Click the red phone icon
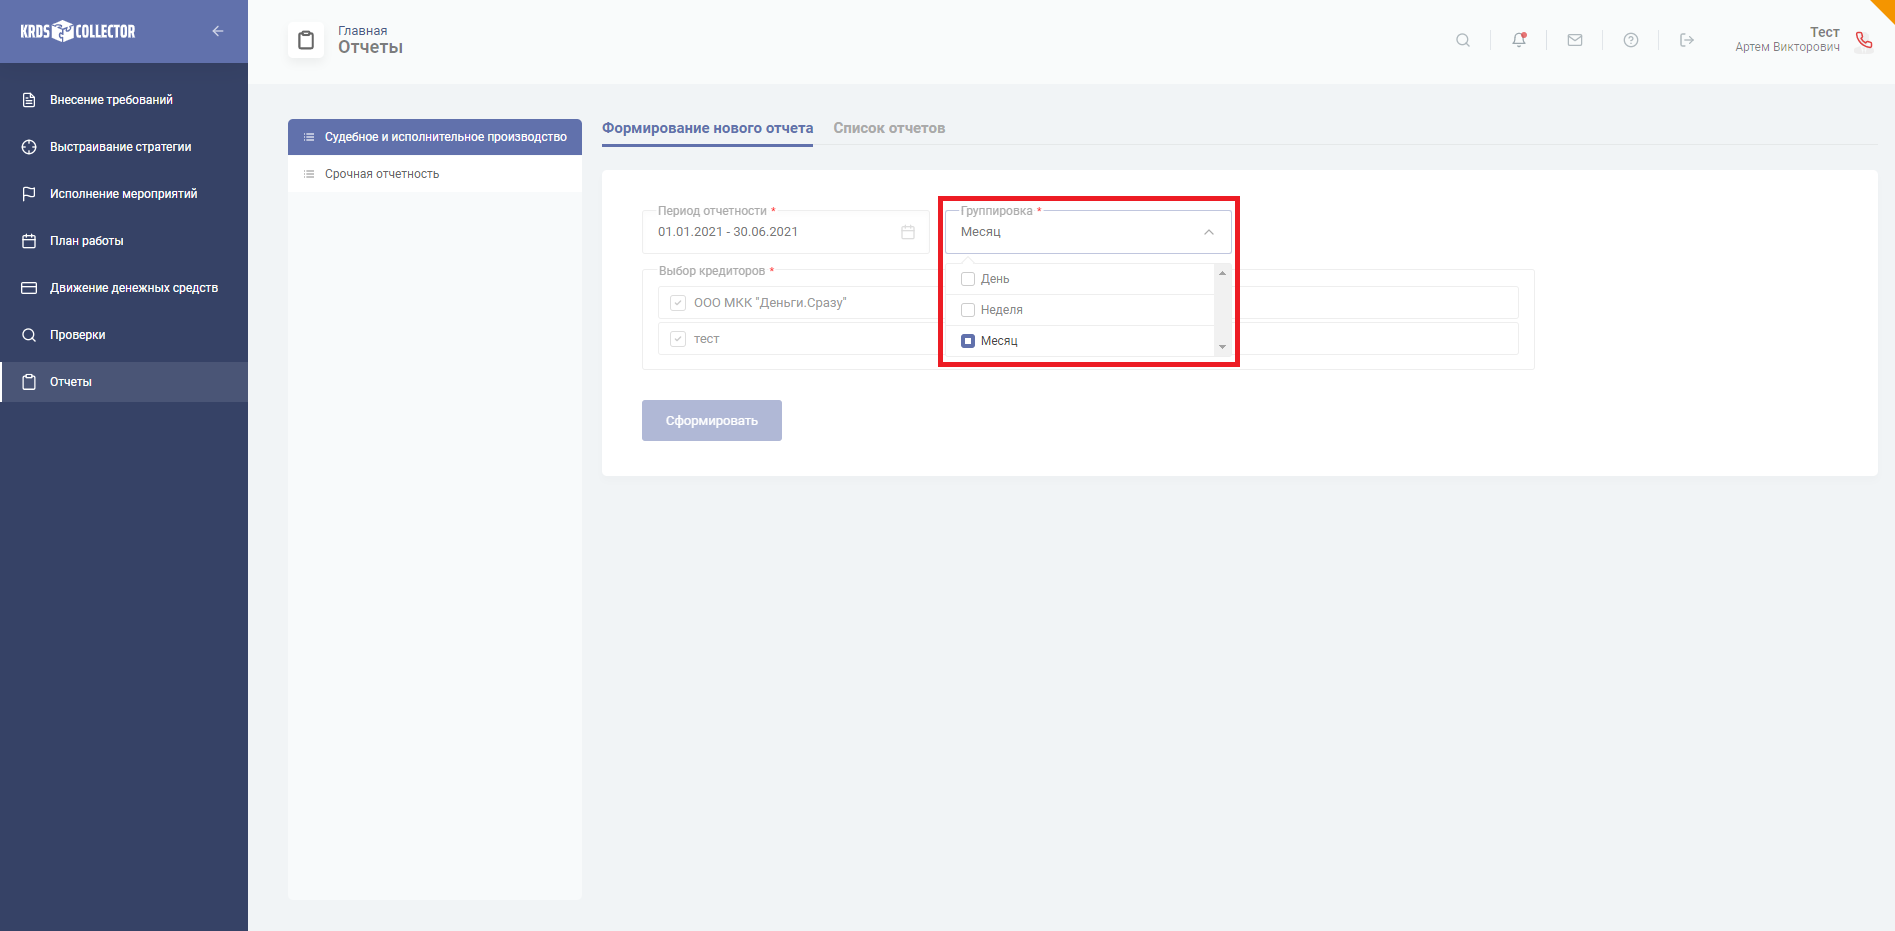The height and width of the screenshot is (931, 1895). [1864, 40]
